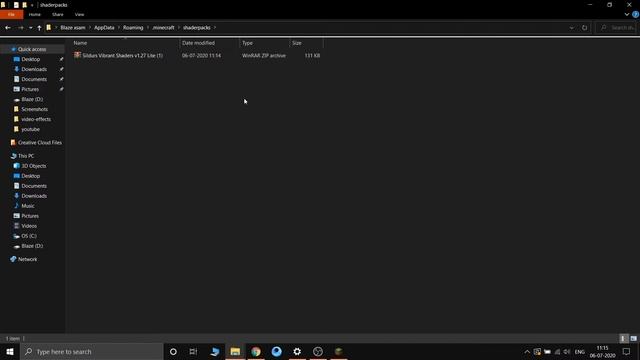Select This PC in navigation pane

[x=26, y=156]
